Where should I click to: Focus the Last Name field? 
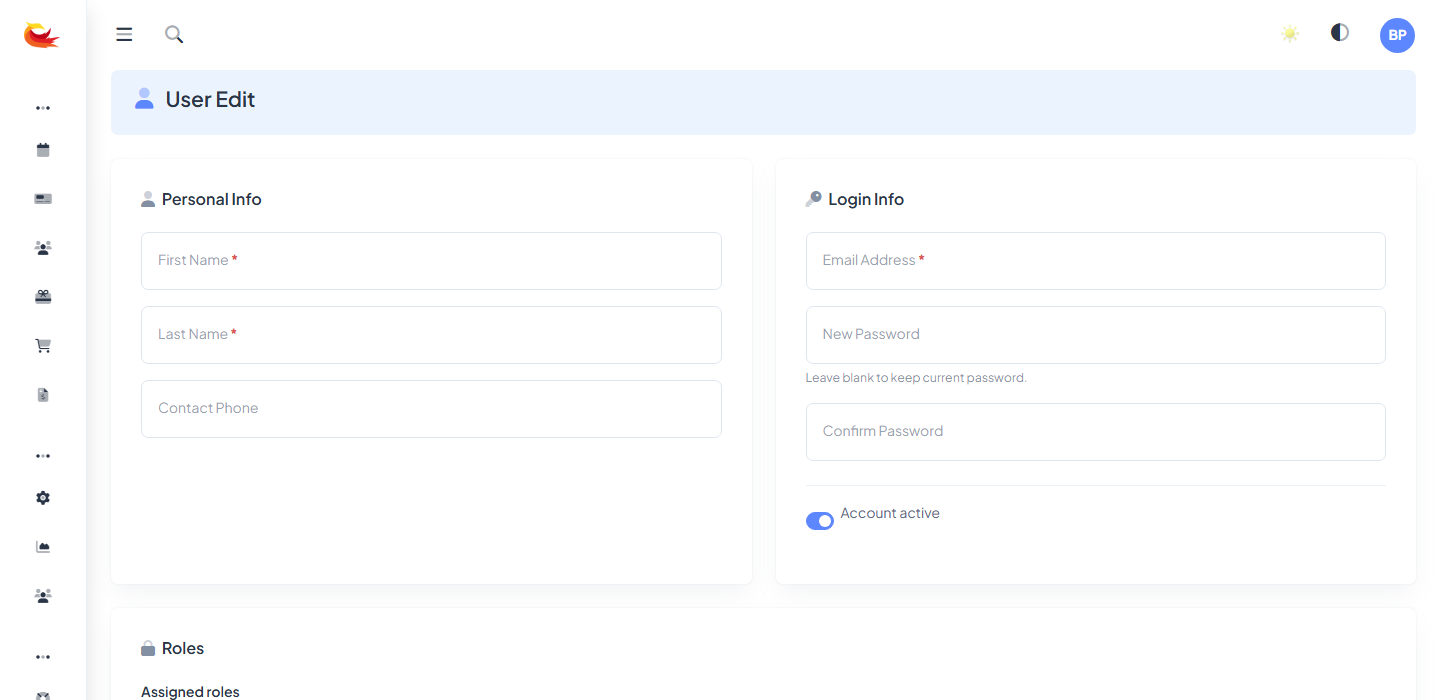431,335
